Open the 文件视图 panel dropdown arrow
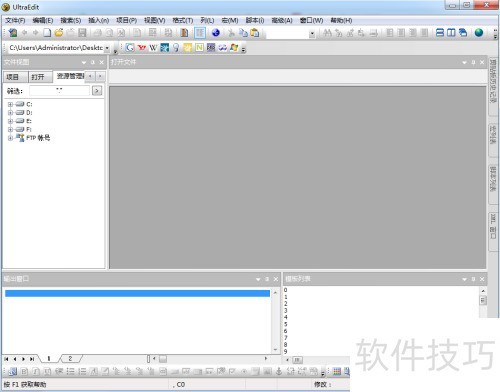Image resolution: width=500 pixels, height=392 pixels. coord(84,62)
